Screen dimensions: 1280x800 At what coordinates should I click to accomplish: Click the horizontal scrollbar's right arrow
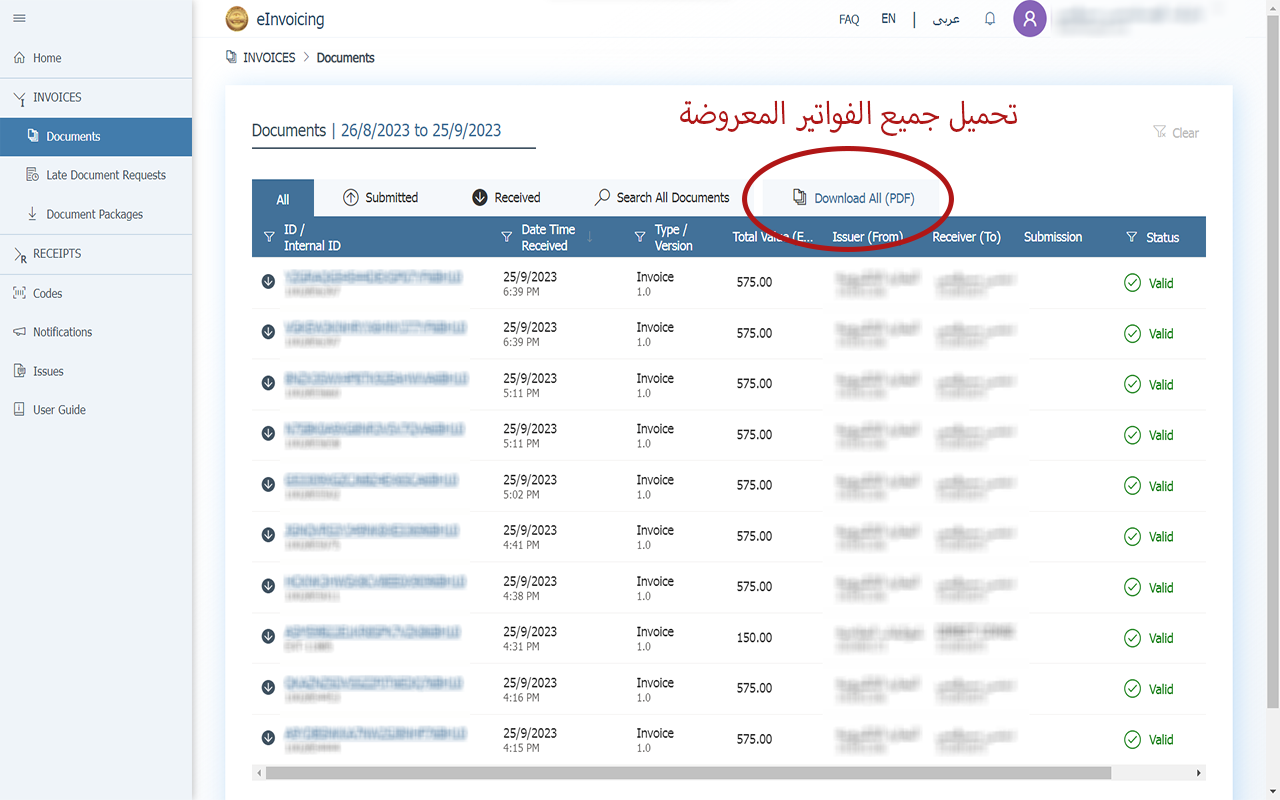click(1198, 772)
